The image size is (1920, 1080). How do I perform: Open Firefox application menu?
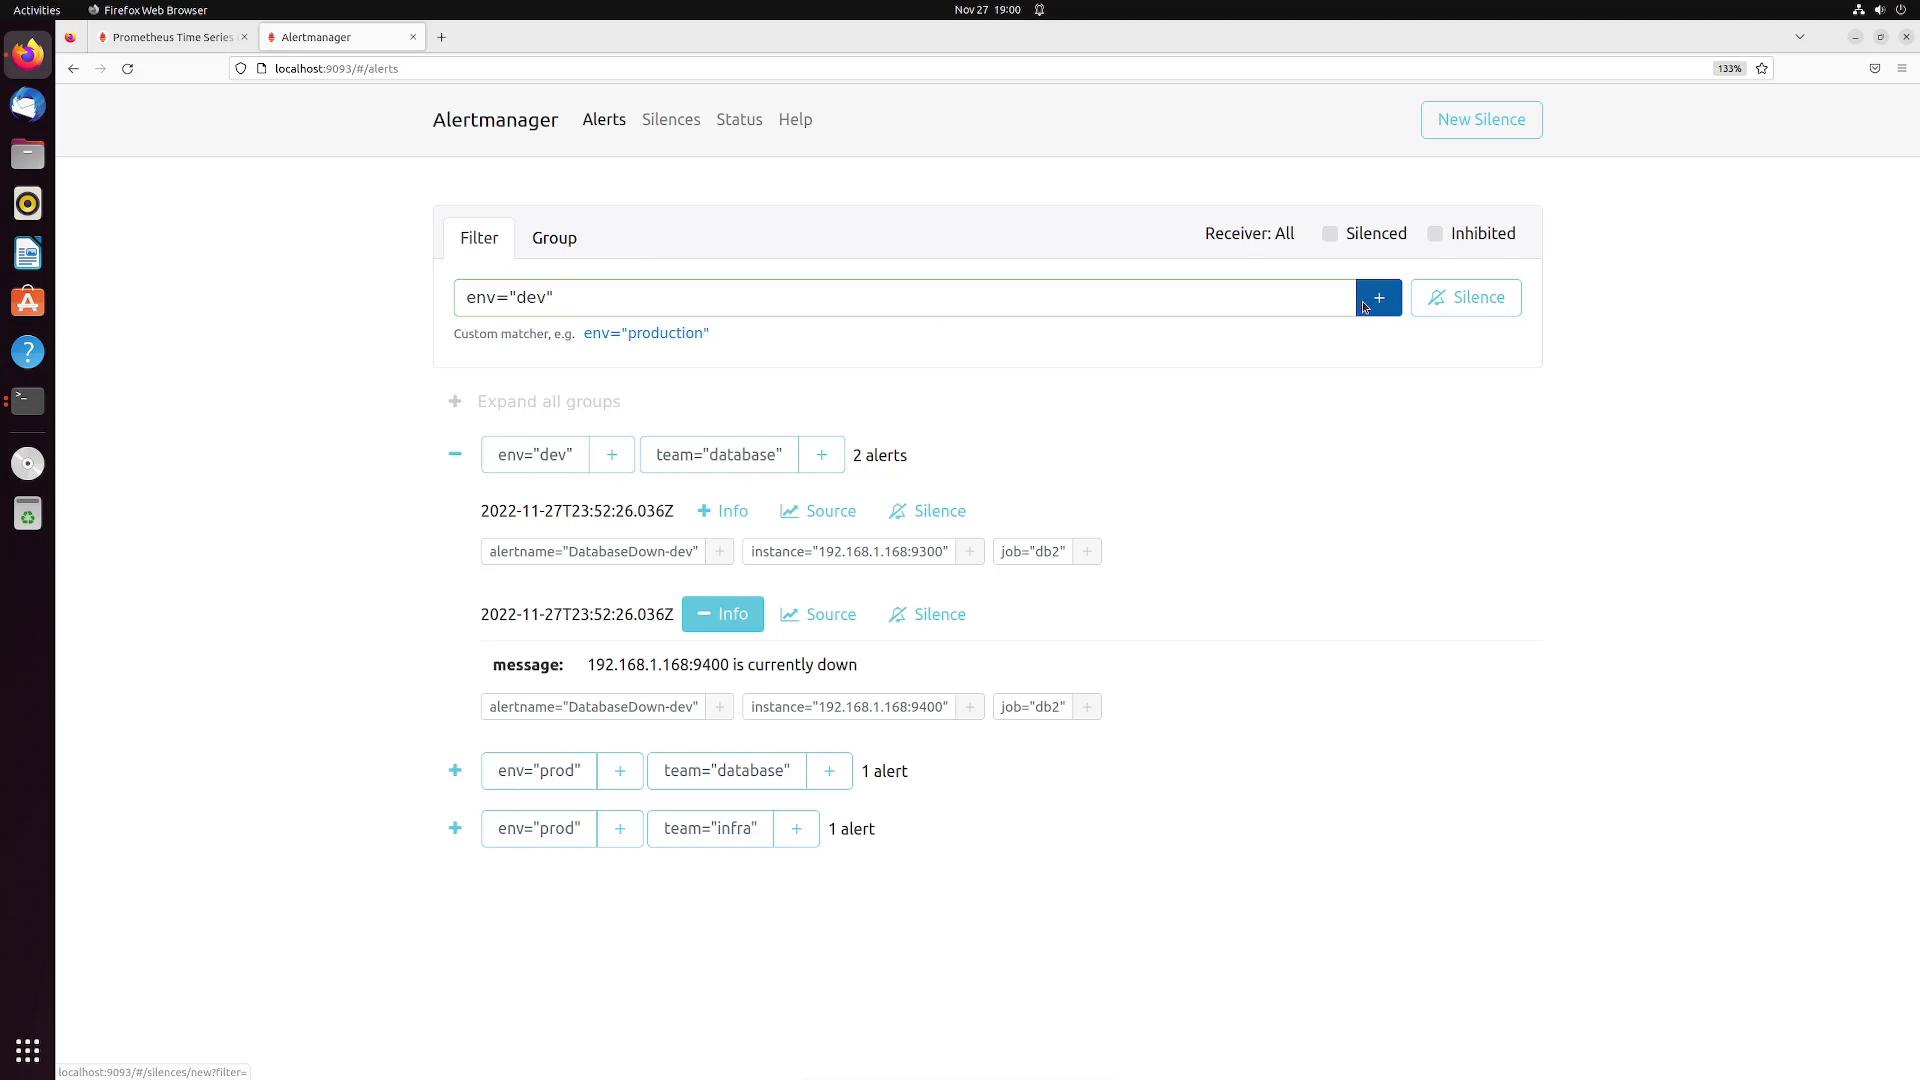pyautogui.click(x=1902, y=69)
